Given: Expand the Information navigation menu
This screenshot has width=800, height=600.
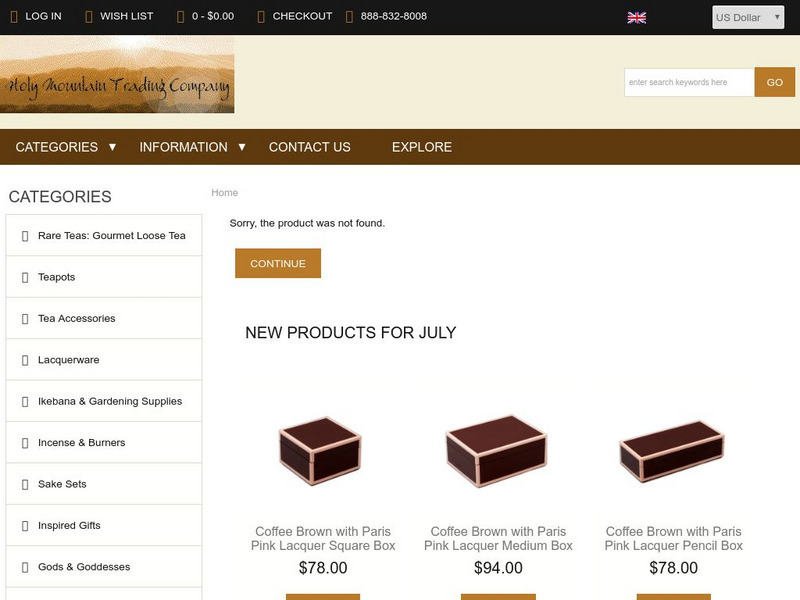Looking at the screenshot, I should tap(192, 147).
